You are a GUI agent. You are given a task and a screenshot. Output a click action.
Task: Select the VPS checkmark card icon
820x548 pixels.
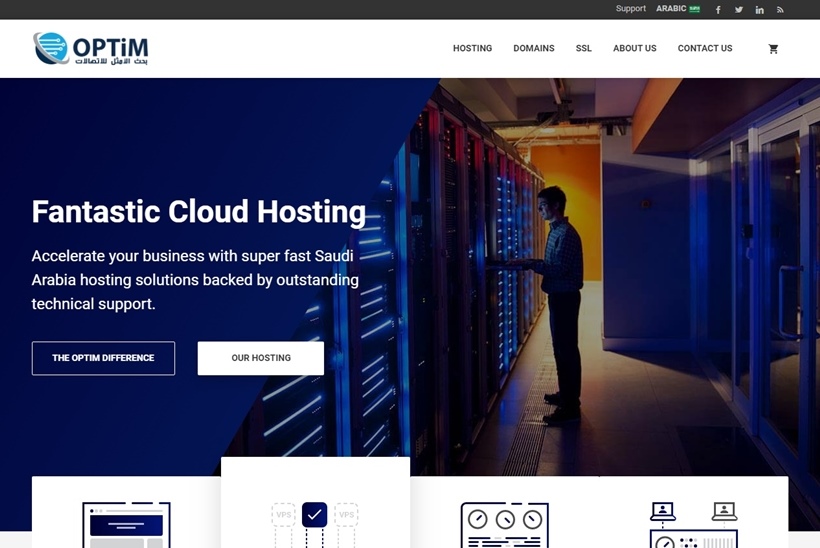tap(315, 524)
